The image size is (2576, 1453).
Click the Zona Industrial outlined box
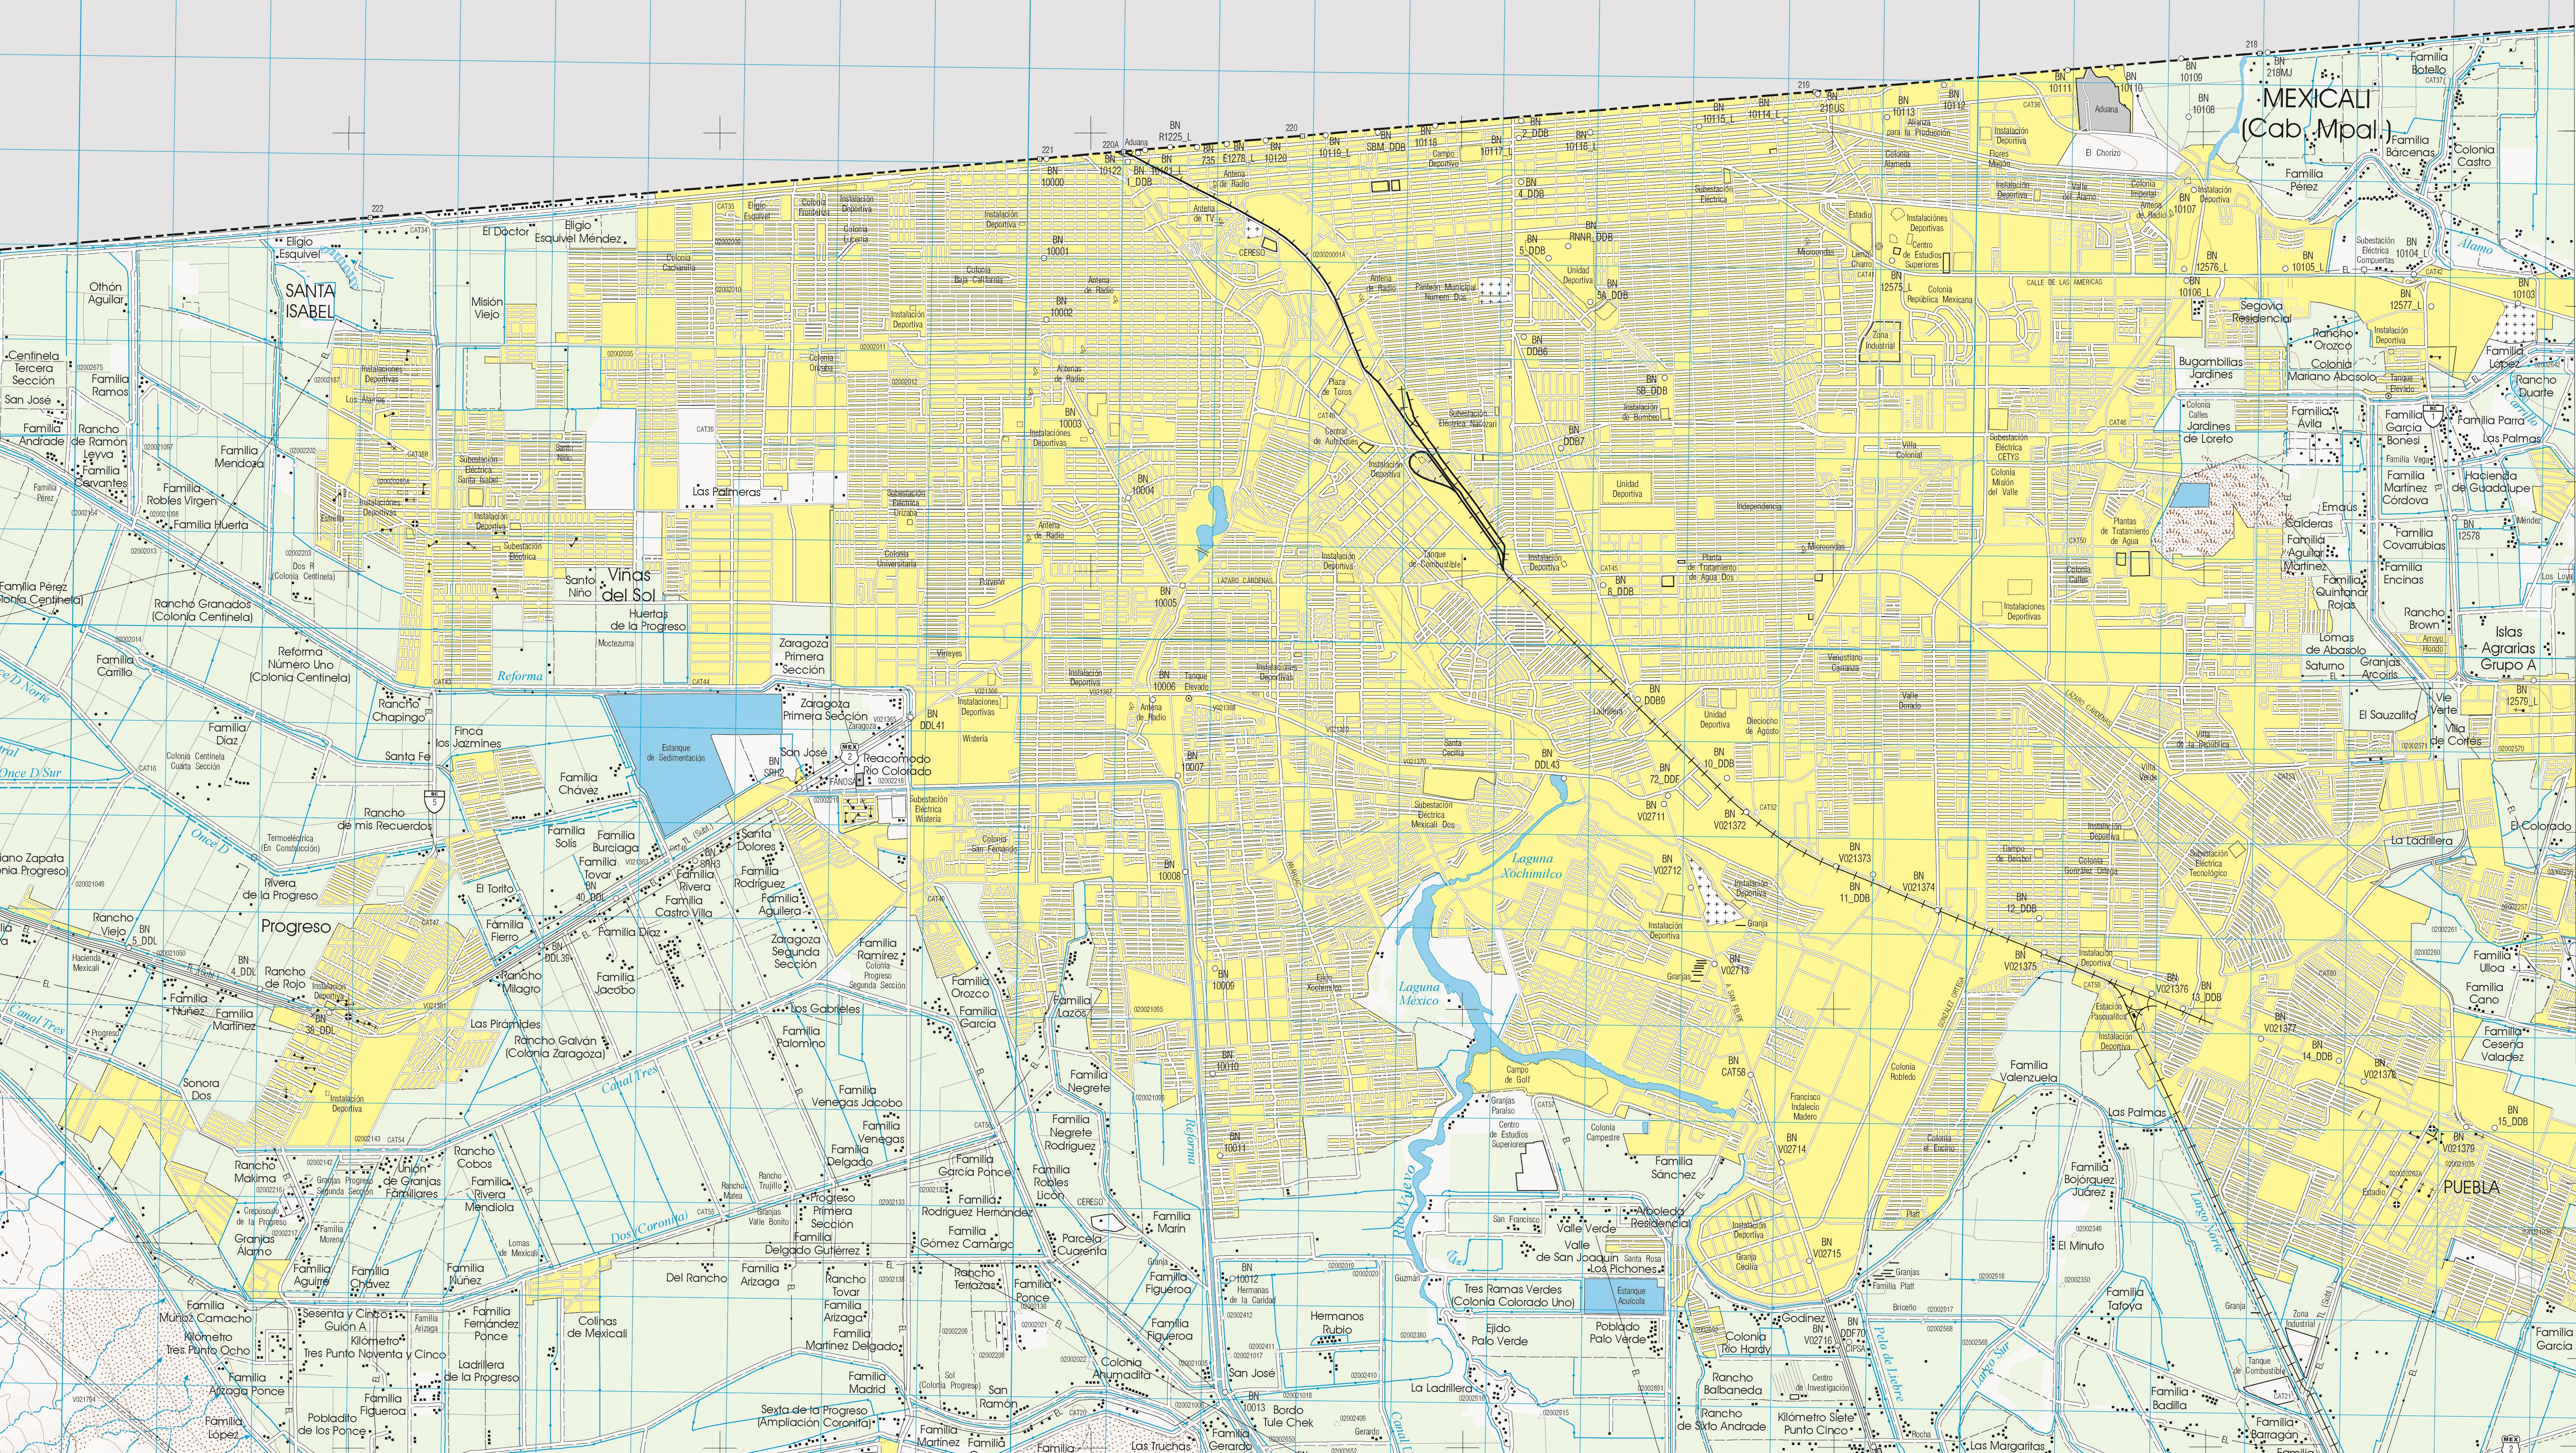tap(1880, 341)
